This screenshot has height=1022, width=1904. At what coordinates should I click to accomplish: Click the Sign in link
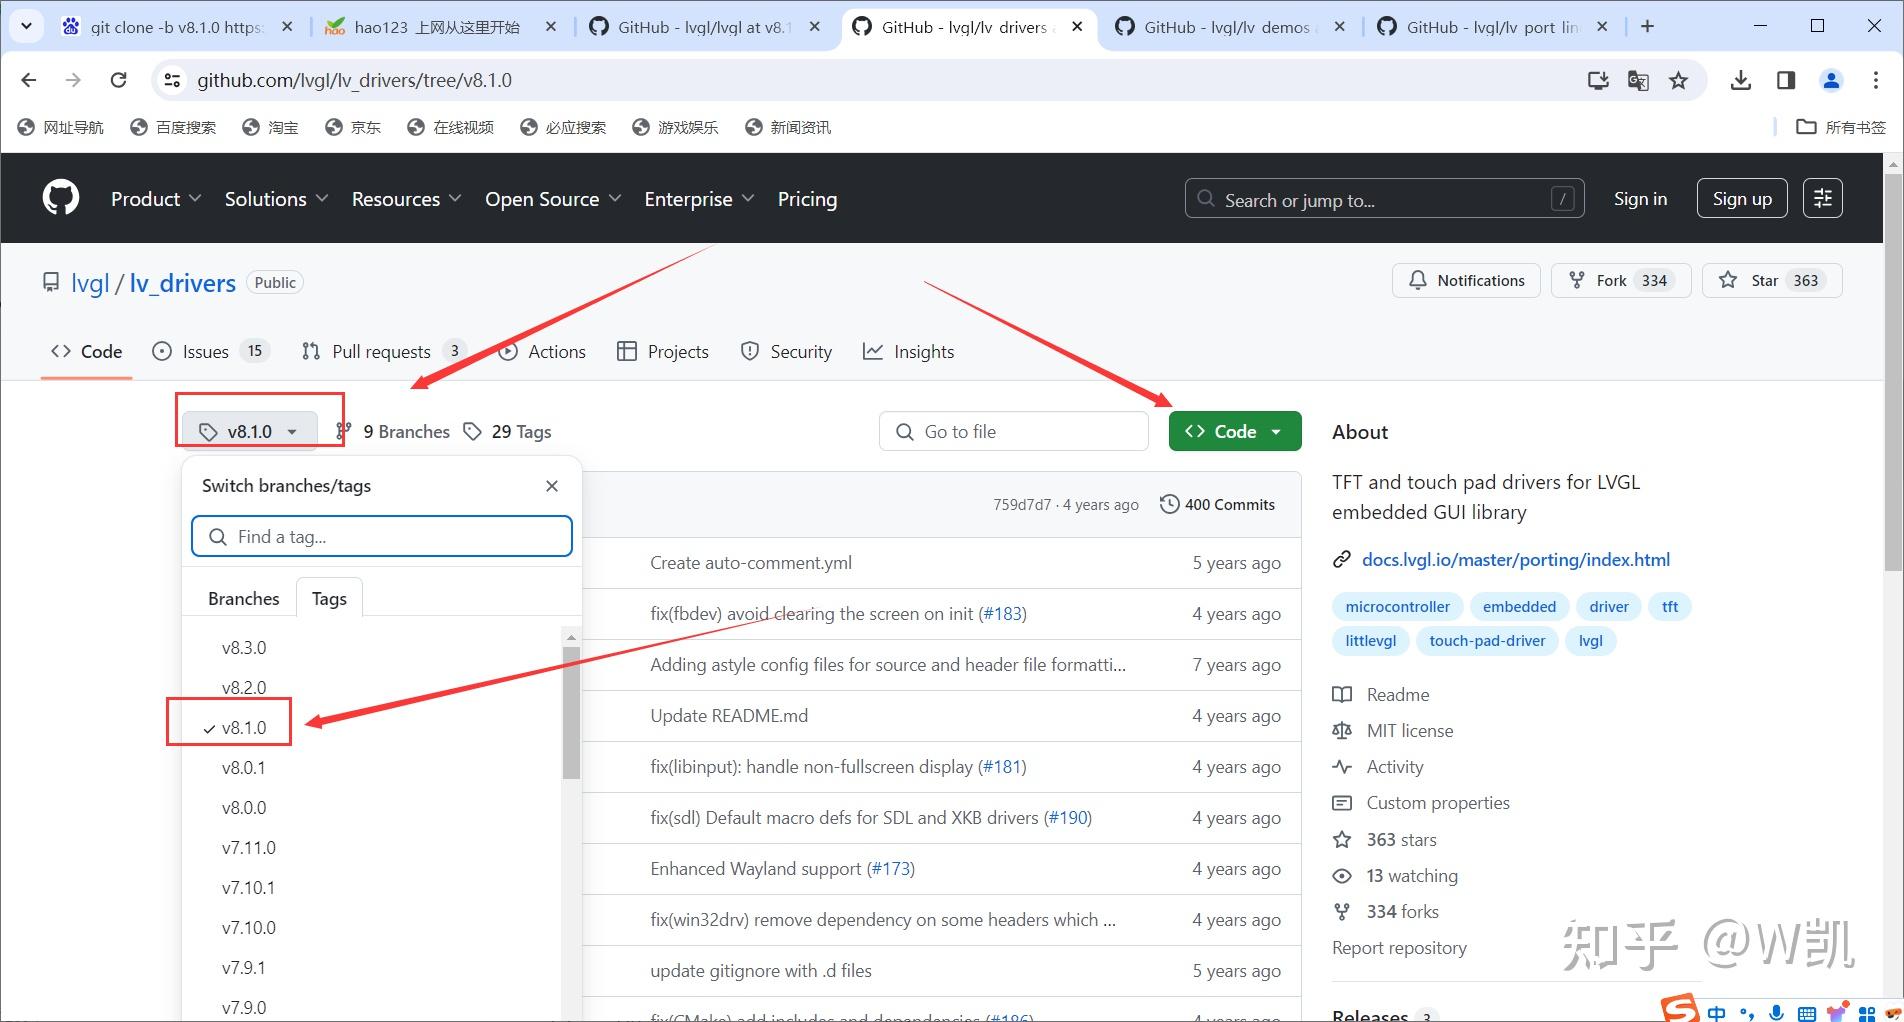pyautogui.click(x=1640, y=198)
